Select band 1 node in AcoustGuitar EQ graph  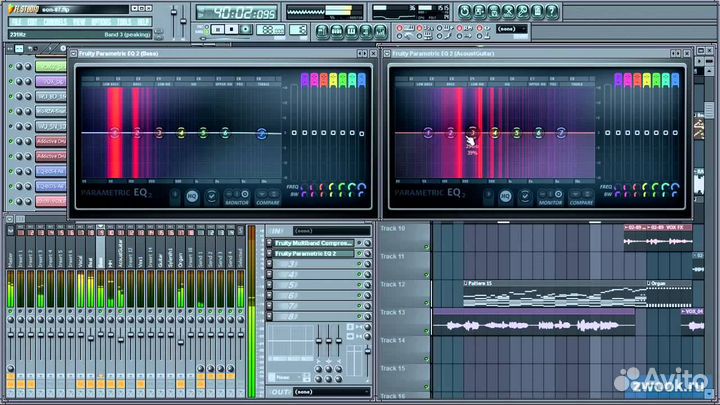coord(428,133)
